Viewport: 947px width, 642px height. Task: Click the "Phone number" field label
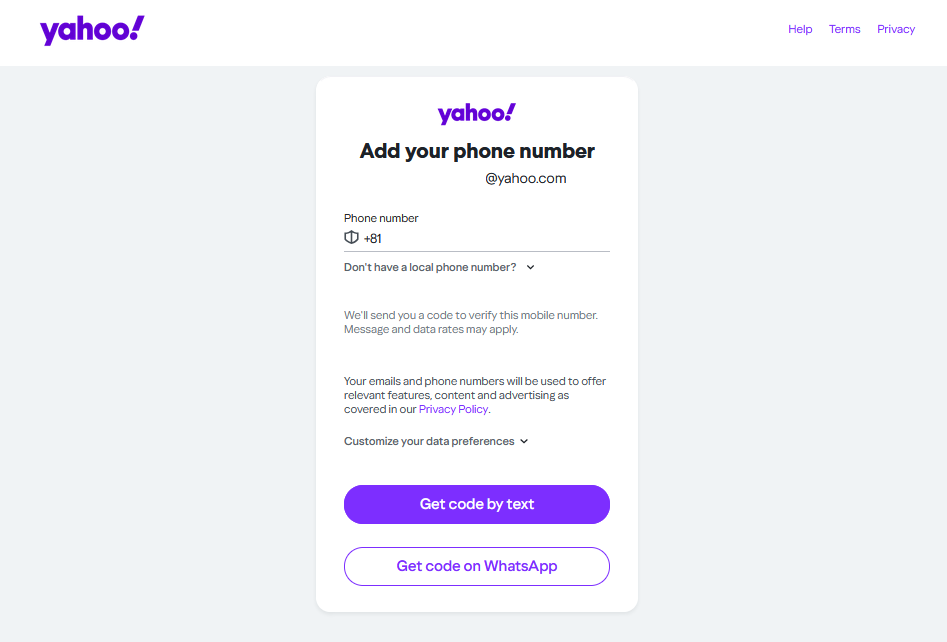[381, 218]
